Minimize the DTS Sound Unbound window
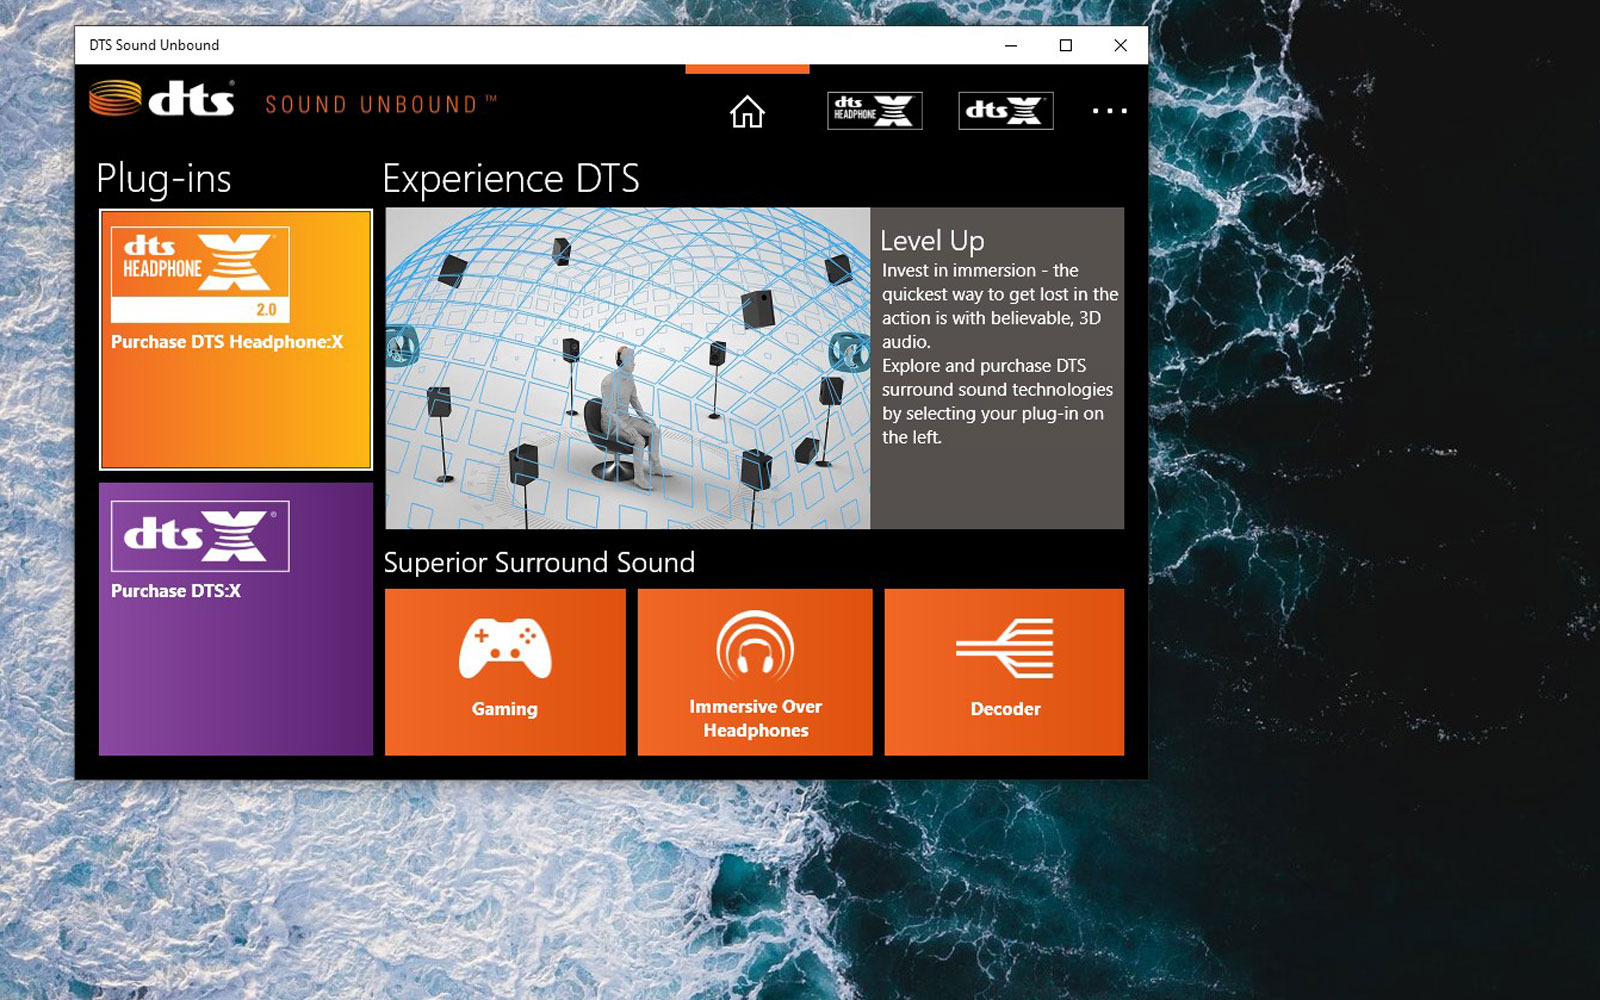The image size is (1600, 1000). click(1011, 45)
